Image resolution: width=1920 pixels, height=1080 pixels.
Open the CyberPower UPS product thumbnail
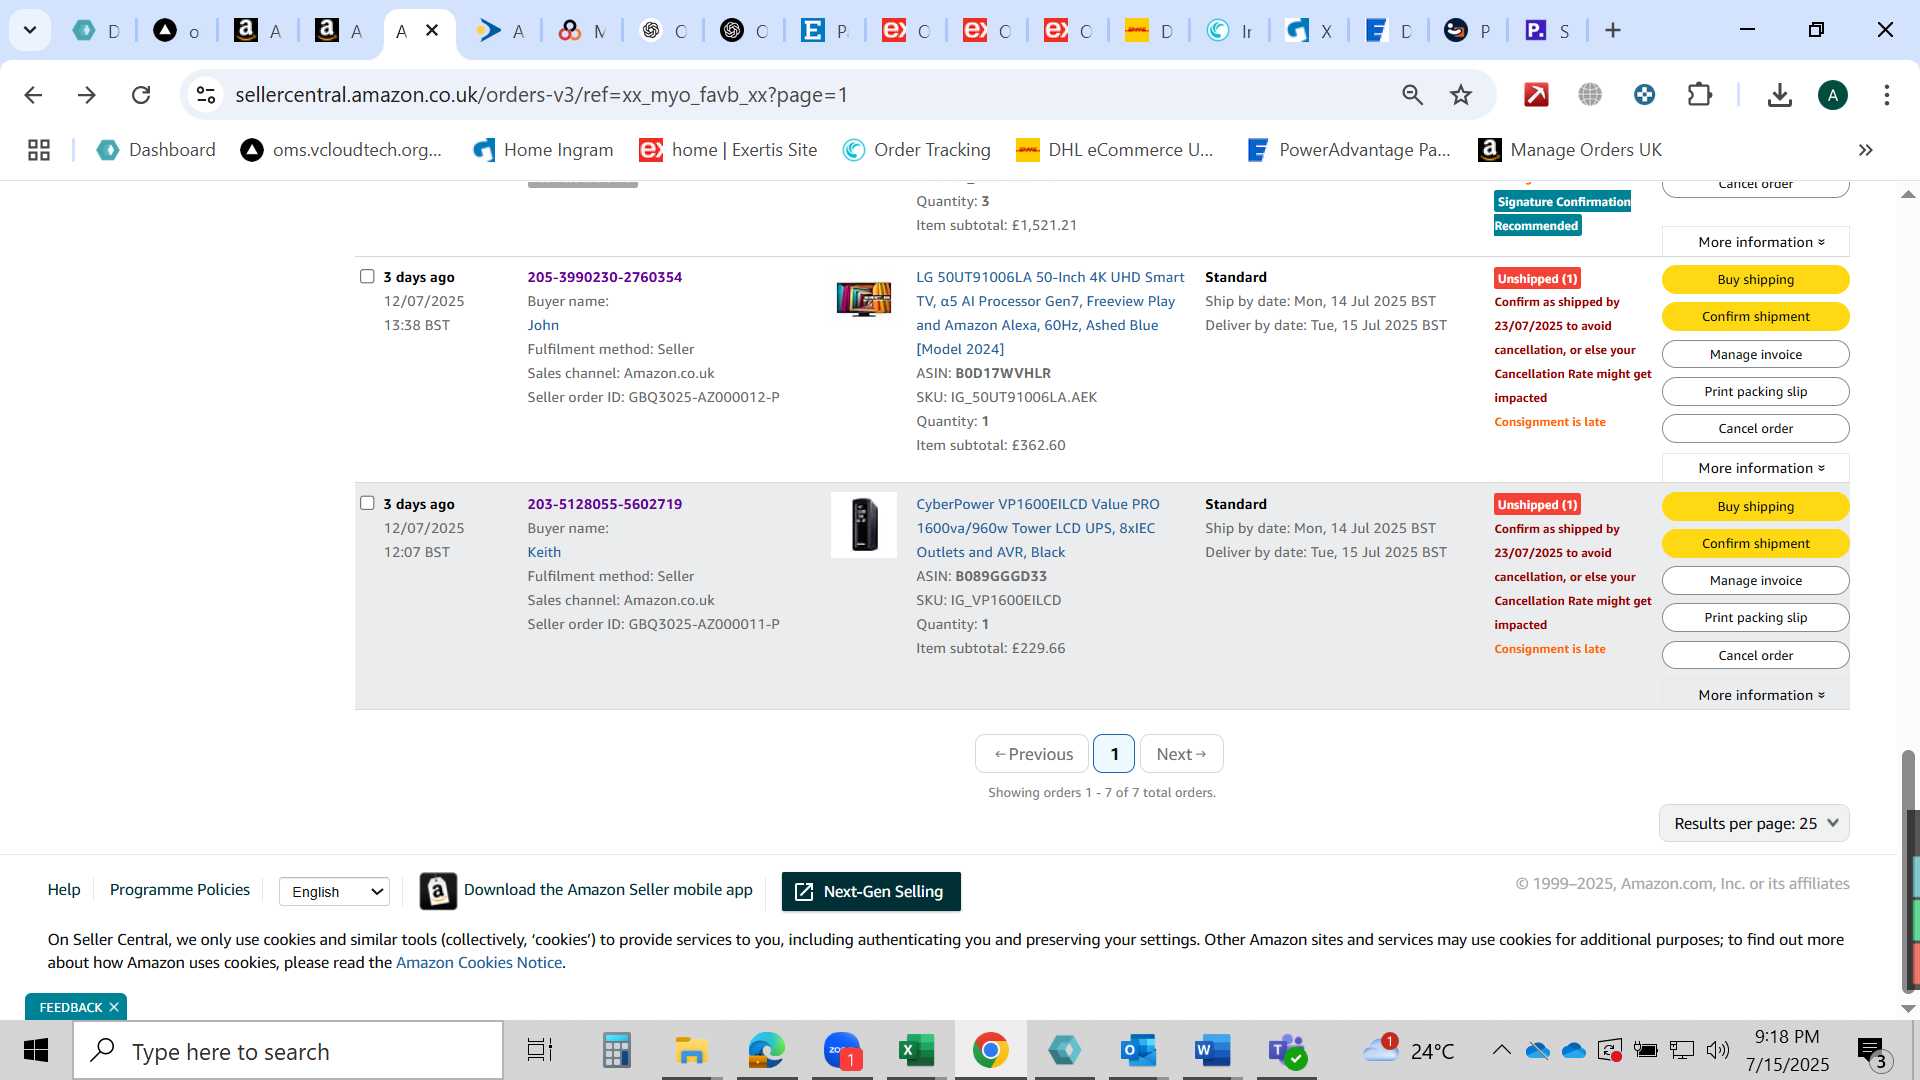864,525
